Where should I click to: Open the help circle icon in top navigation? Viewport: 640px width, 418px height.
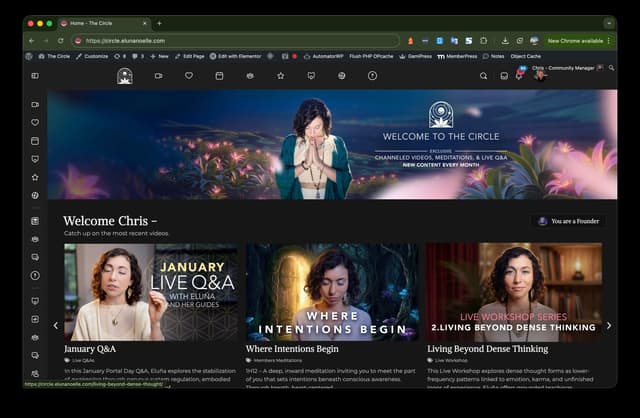pos(372,76)
